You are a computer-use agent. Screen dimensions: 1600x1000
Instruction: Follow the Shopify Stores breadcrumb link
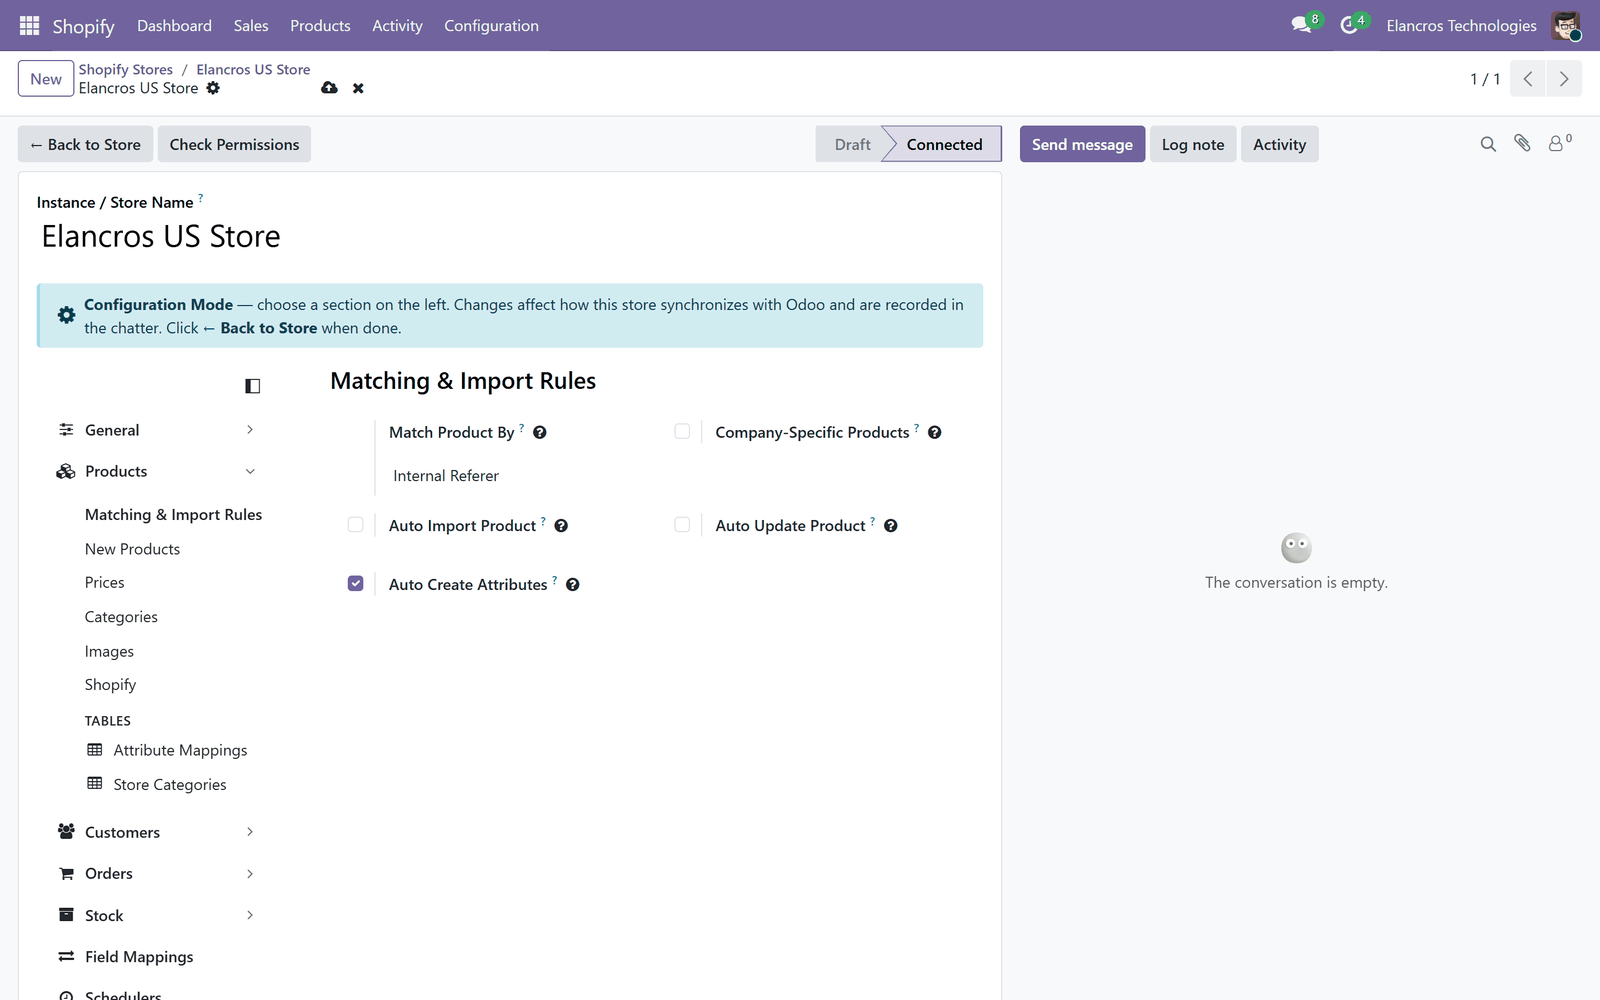126,69
